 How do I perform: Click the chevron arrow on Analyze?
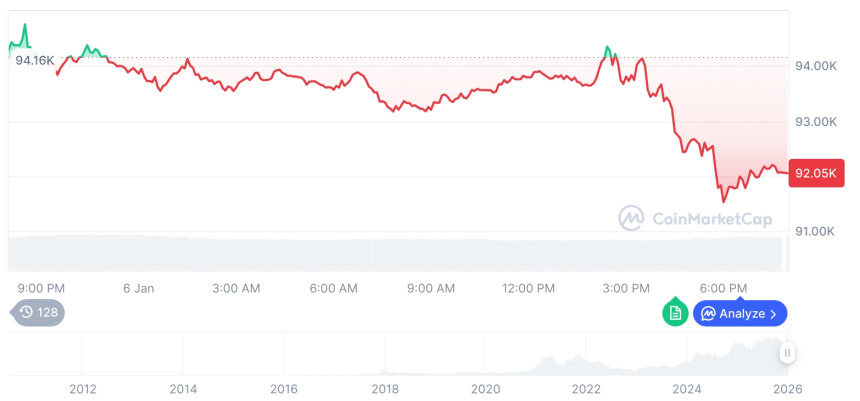[x=773, y=314]
